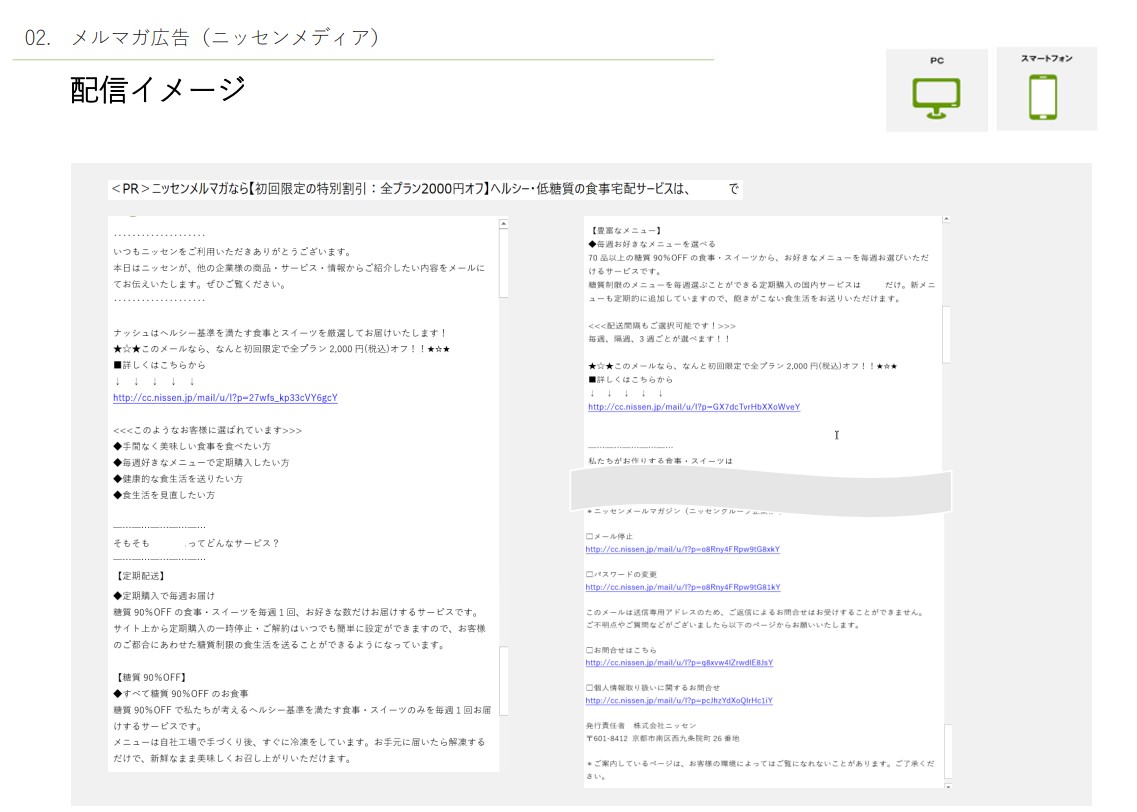Screen dimensions: 1137x812
Task: Open the nissen link ending kp33cVY6gcY
Action: (225, 397)
